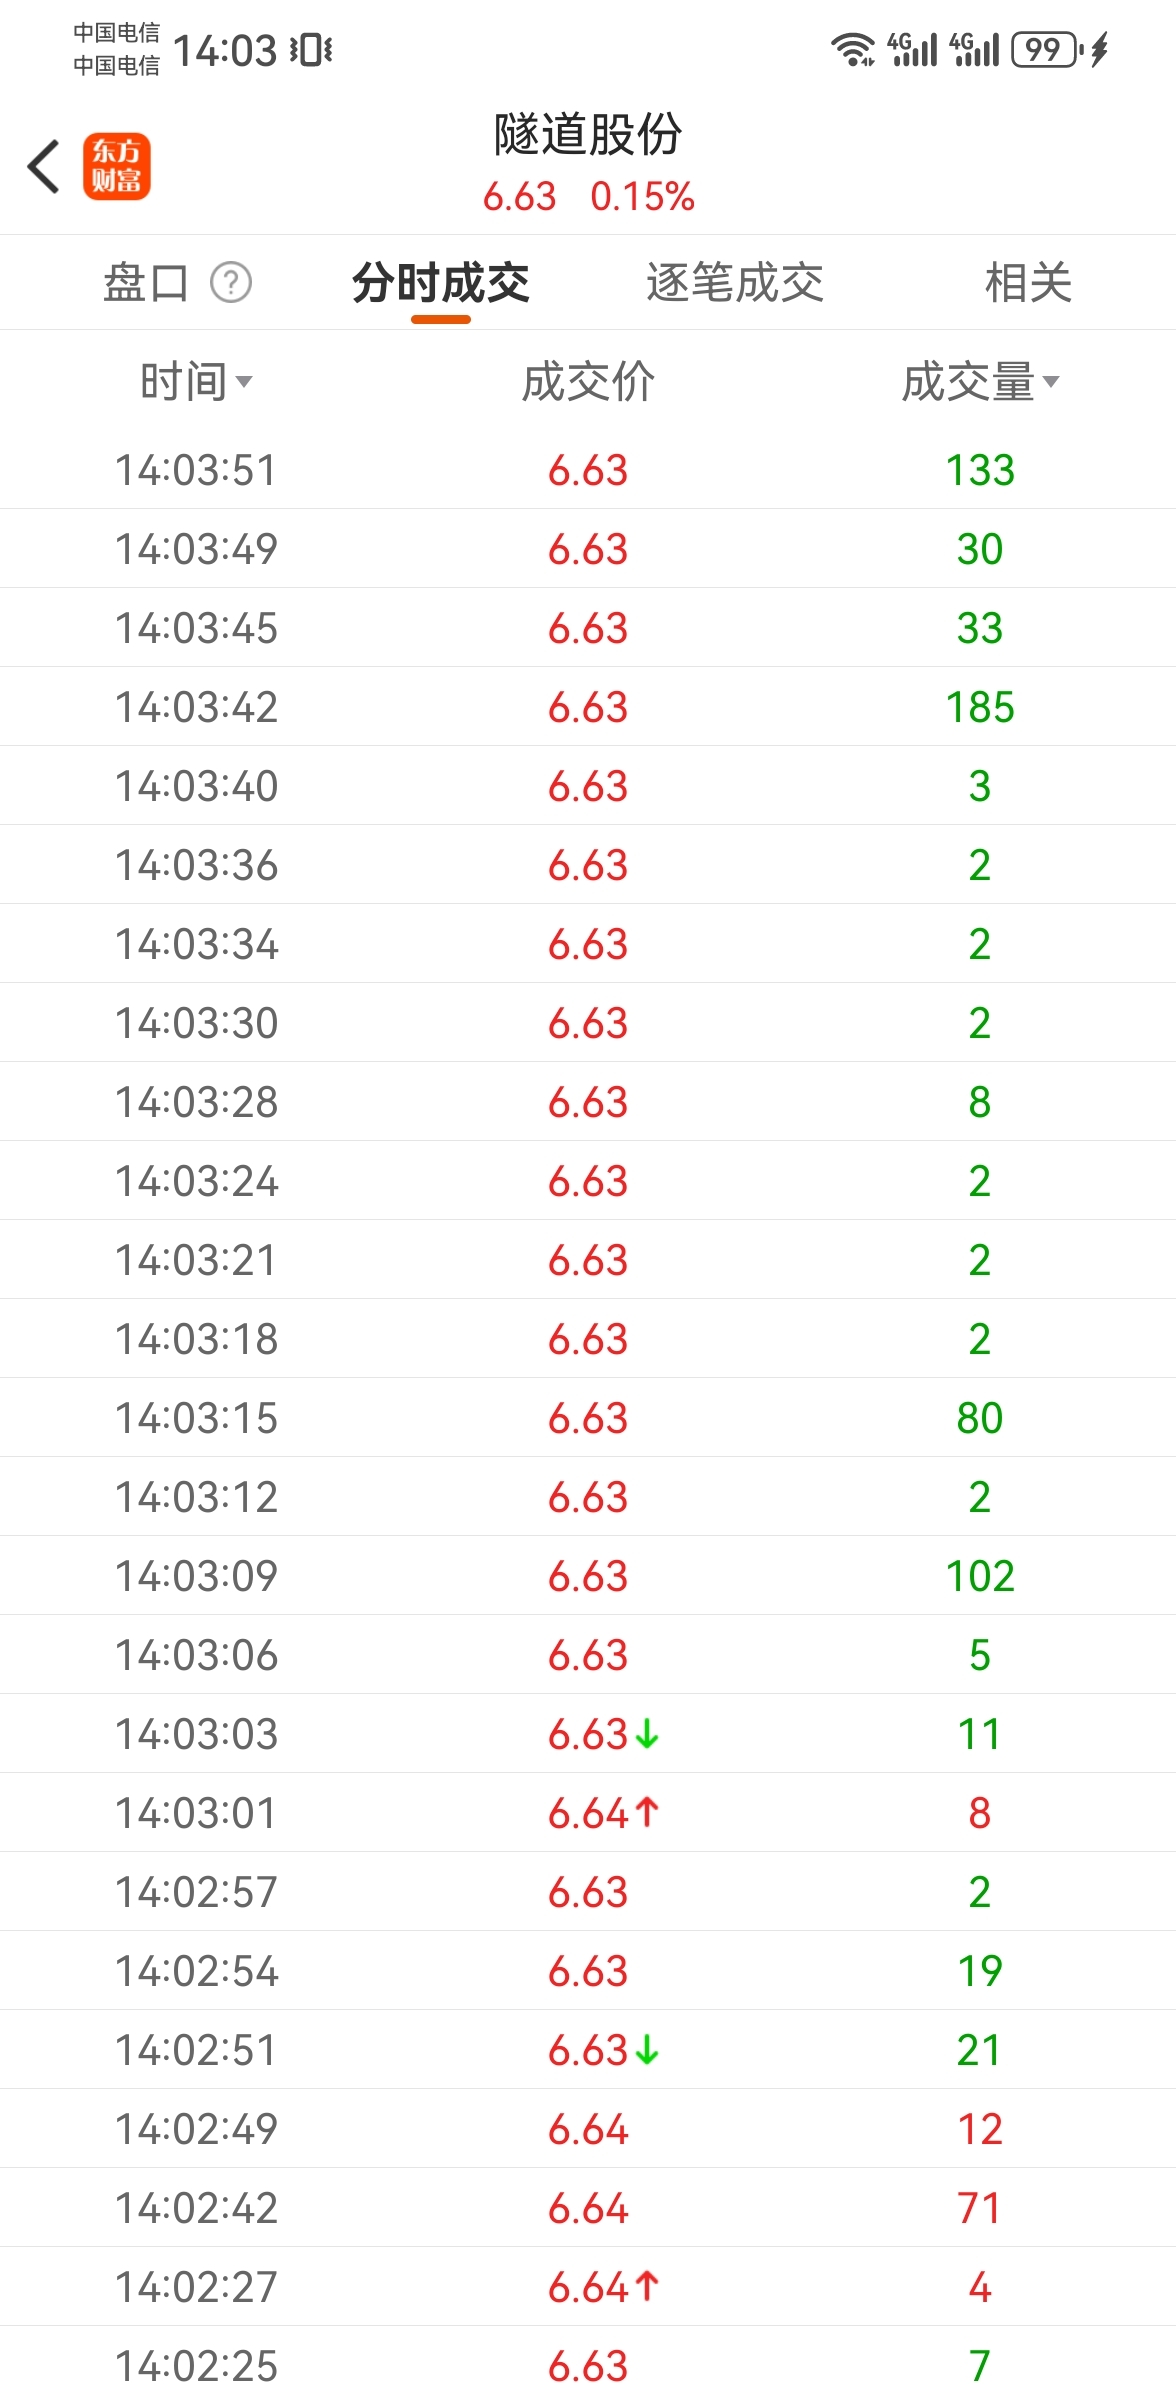Tap the 隧道股份 stock title
Image resolution: width=1176 pixels, height=2400 pixels.
click(x=588, y=134)
